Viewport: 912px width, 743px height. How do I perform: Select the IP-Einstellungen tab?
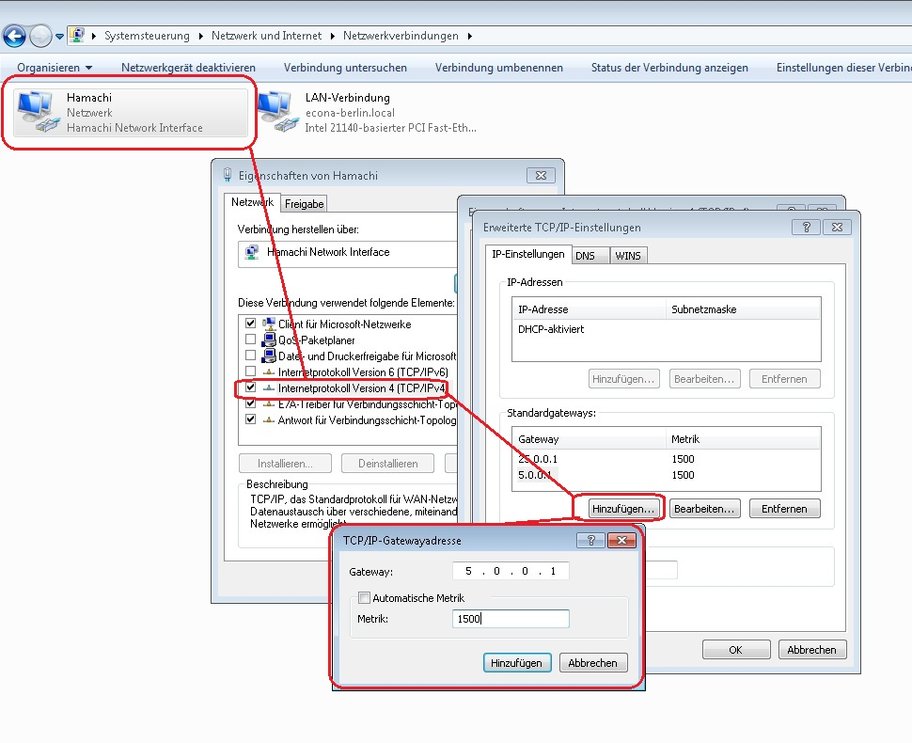point(528,254)
